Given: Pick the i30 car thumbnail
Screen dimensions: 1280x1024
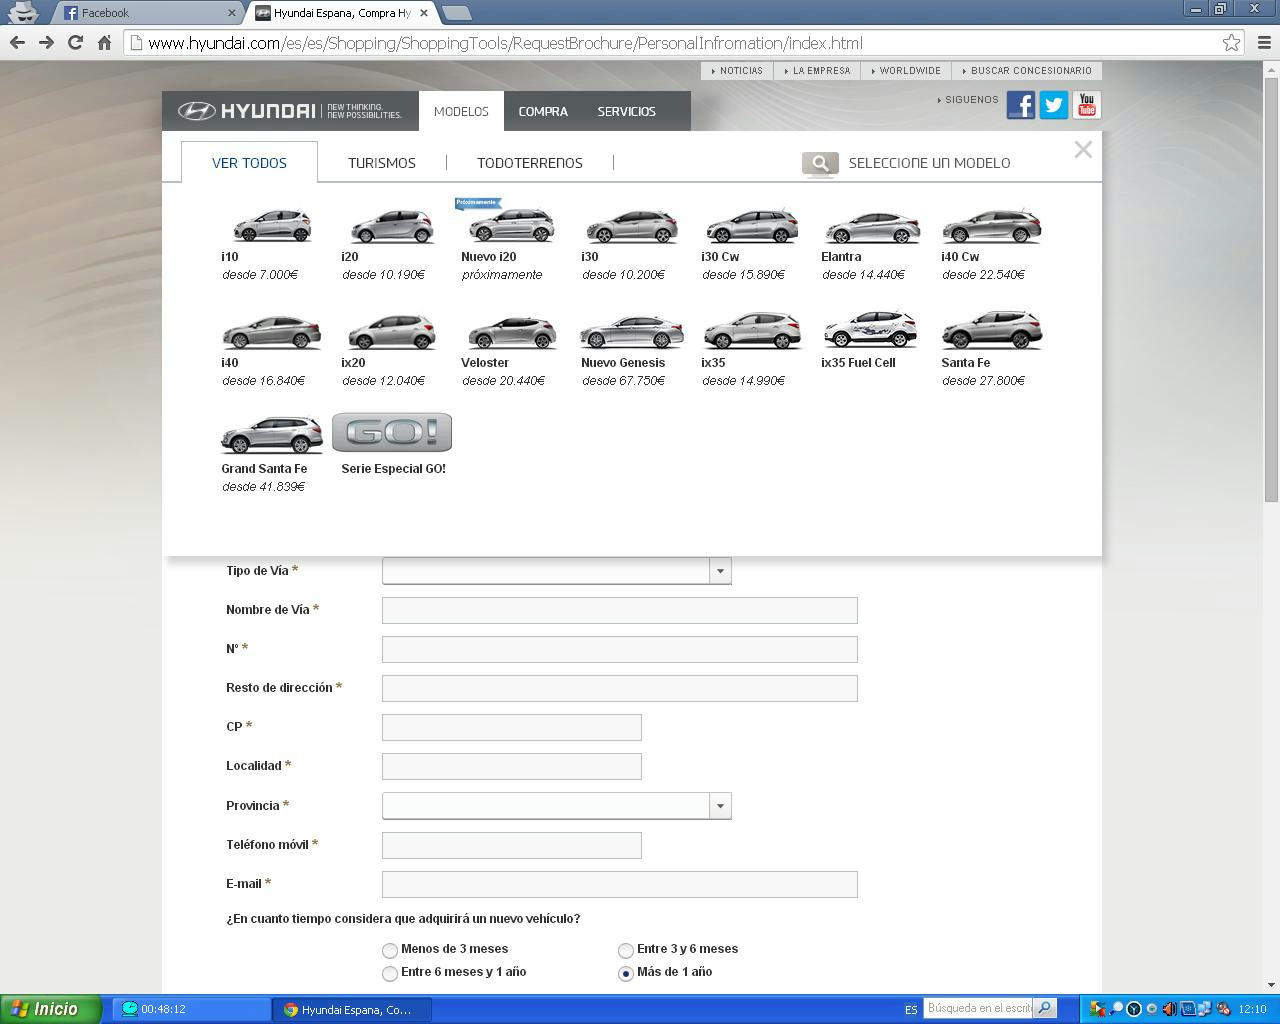Looking at the screenshot, I should click(x=631, y=226).
